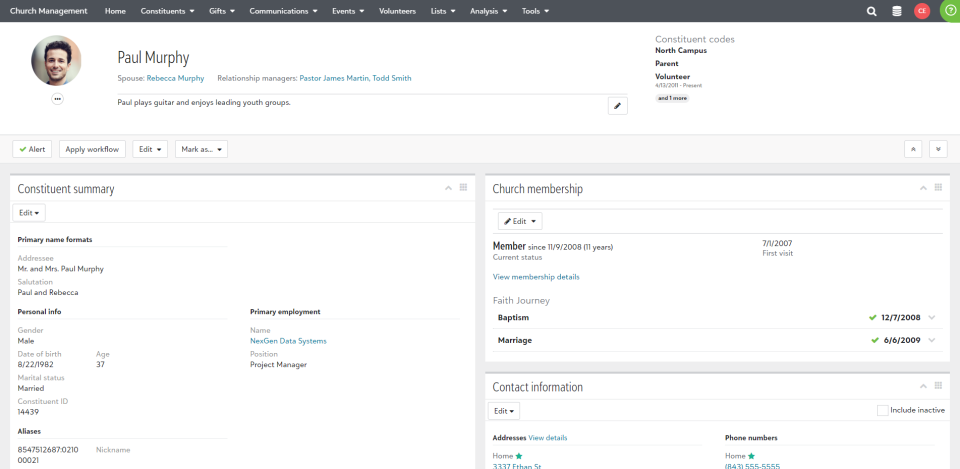Open Edit dropdown in Church membership
The image size is (960, 469).
[x=520, y=221]
